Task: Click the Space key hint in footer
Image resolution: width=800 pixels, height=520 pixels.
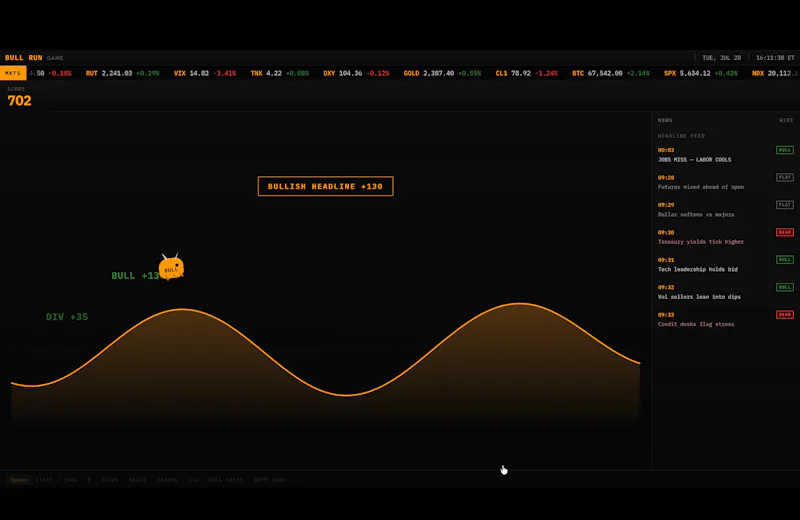Action: (x=19, y=480)
